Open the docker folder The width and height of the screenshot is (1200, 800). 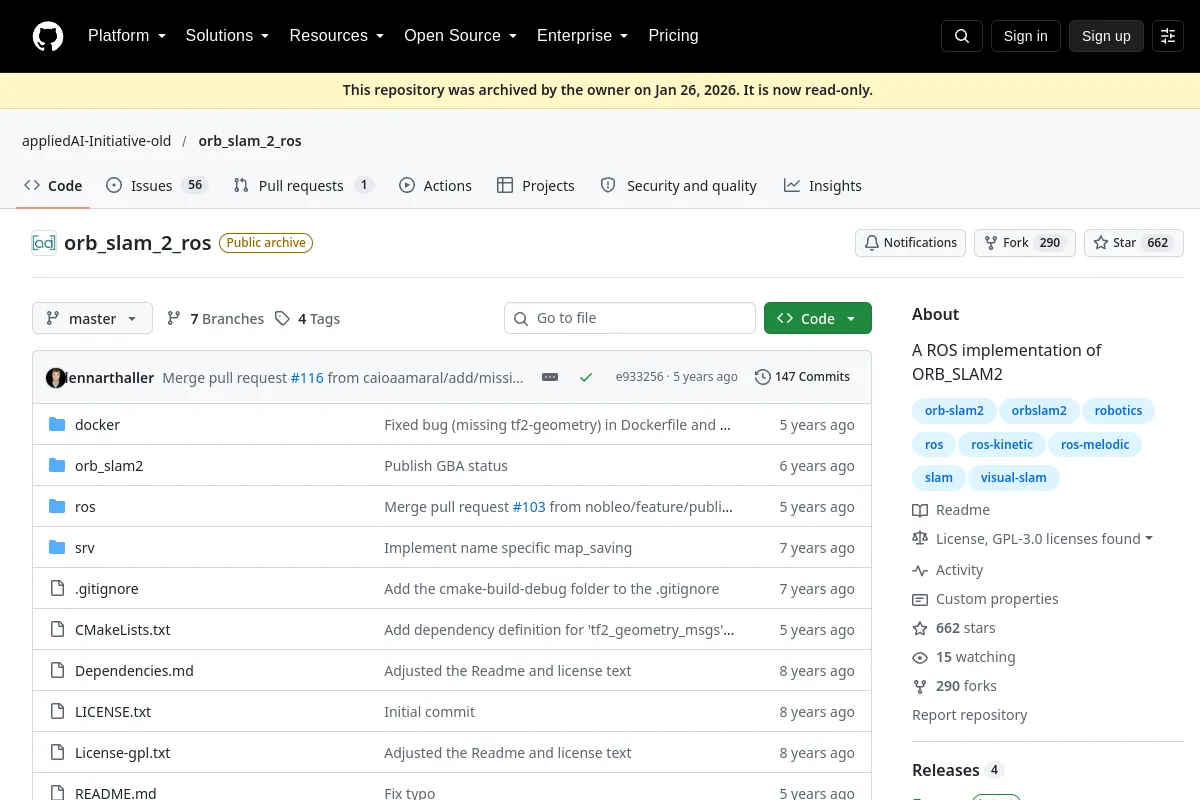click(97, 425)
